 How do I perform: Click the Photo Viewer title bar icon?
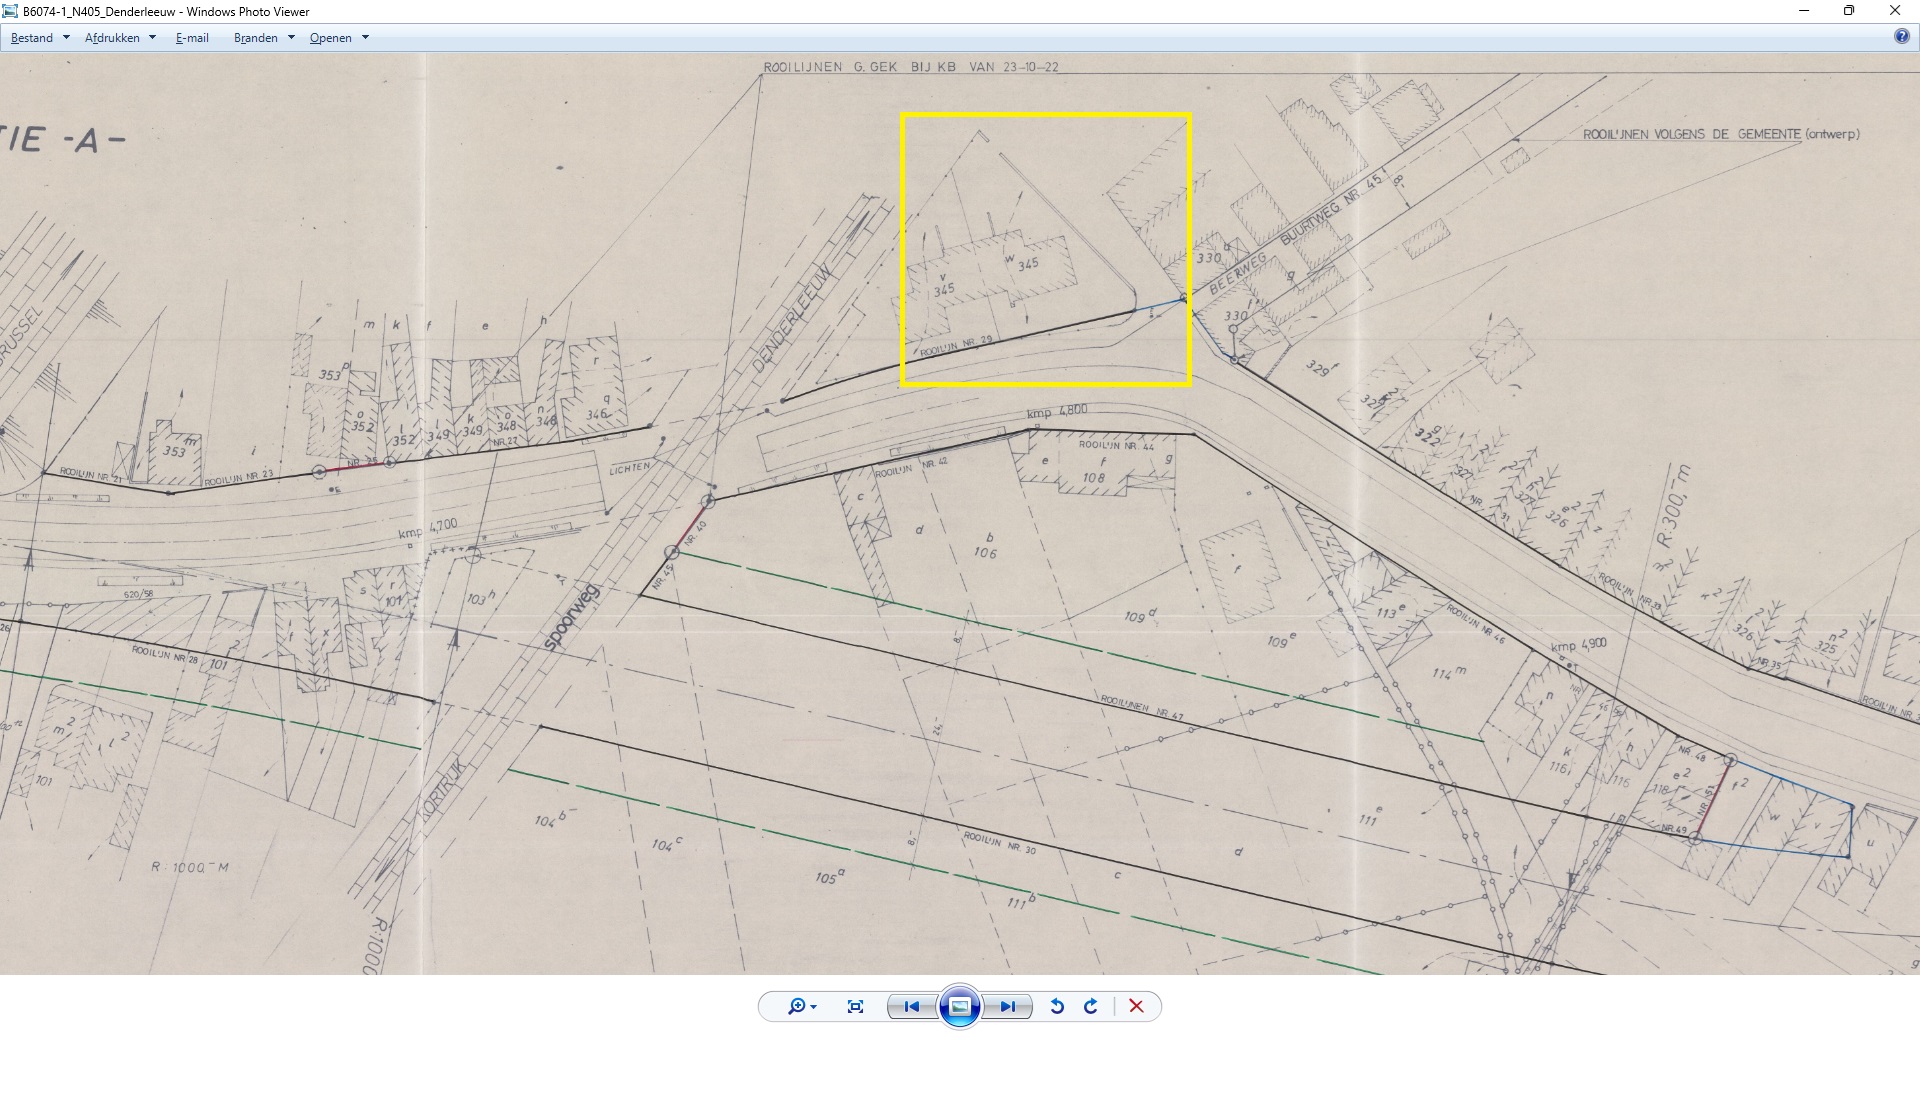pyautogui.click(x=10, y=11)
